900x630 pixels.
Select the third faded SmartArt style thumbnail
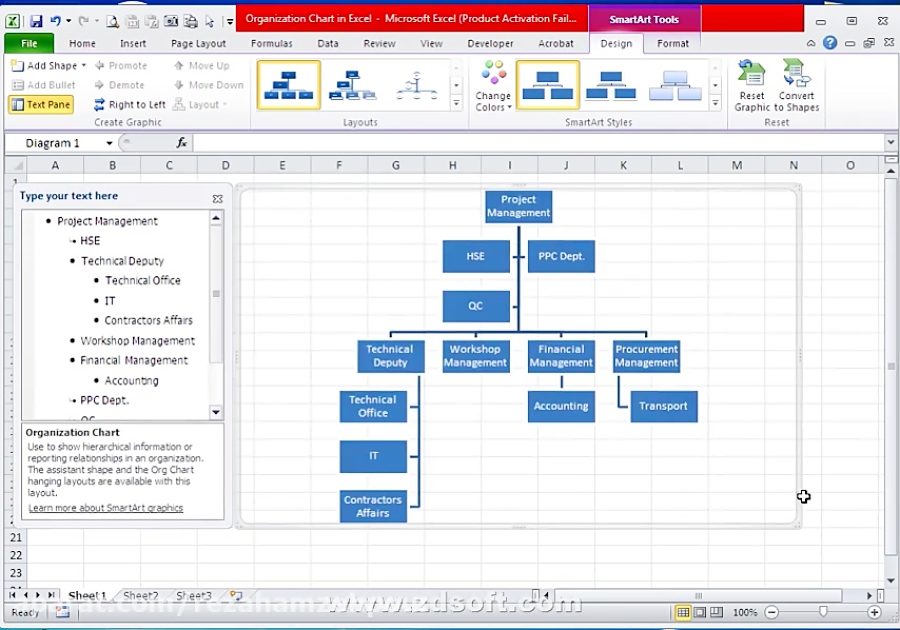[x=675, y=85]
